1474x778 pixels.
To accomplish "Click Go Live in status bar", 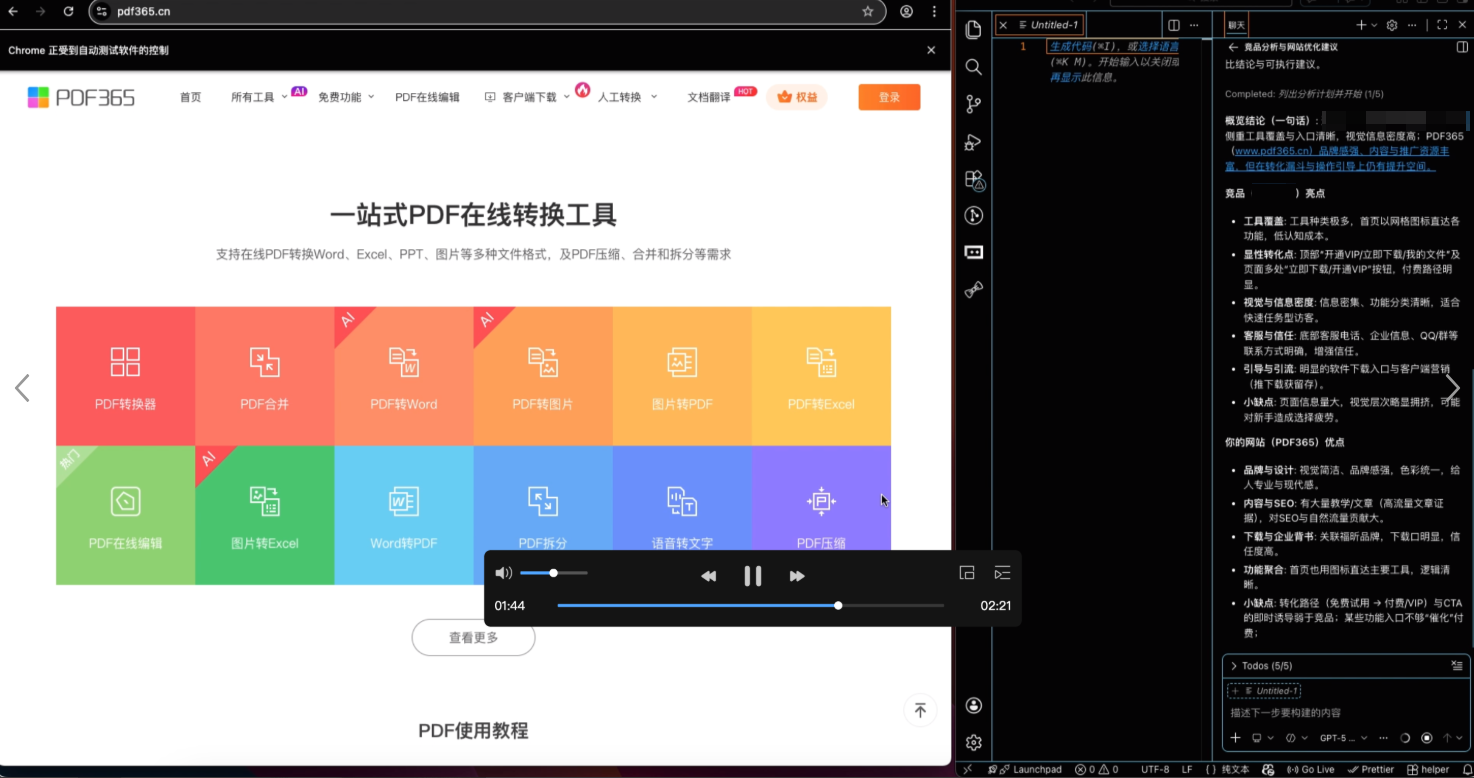I will (1310, 769).
